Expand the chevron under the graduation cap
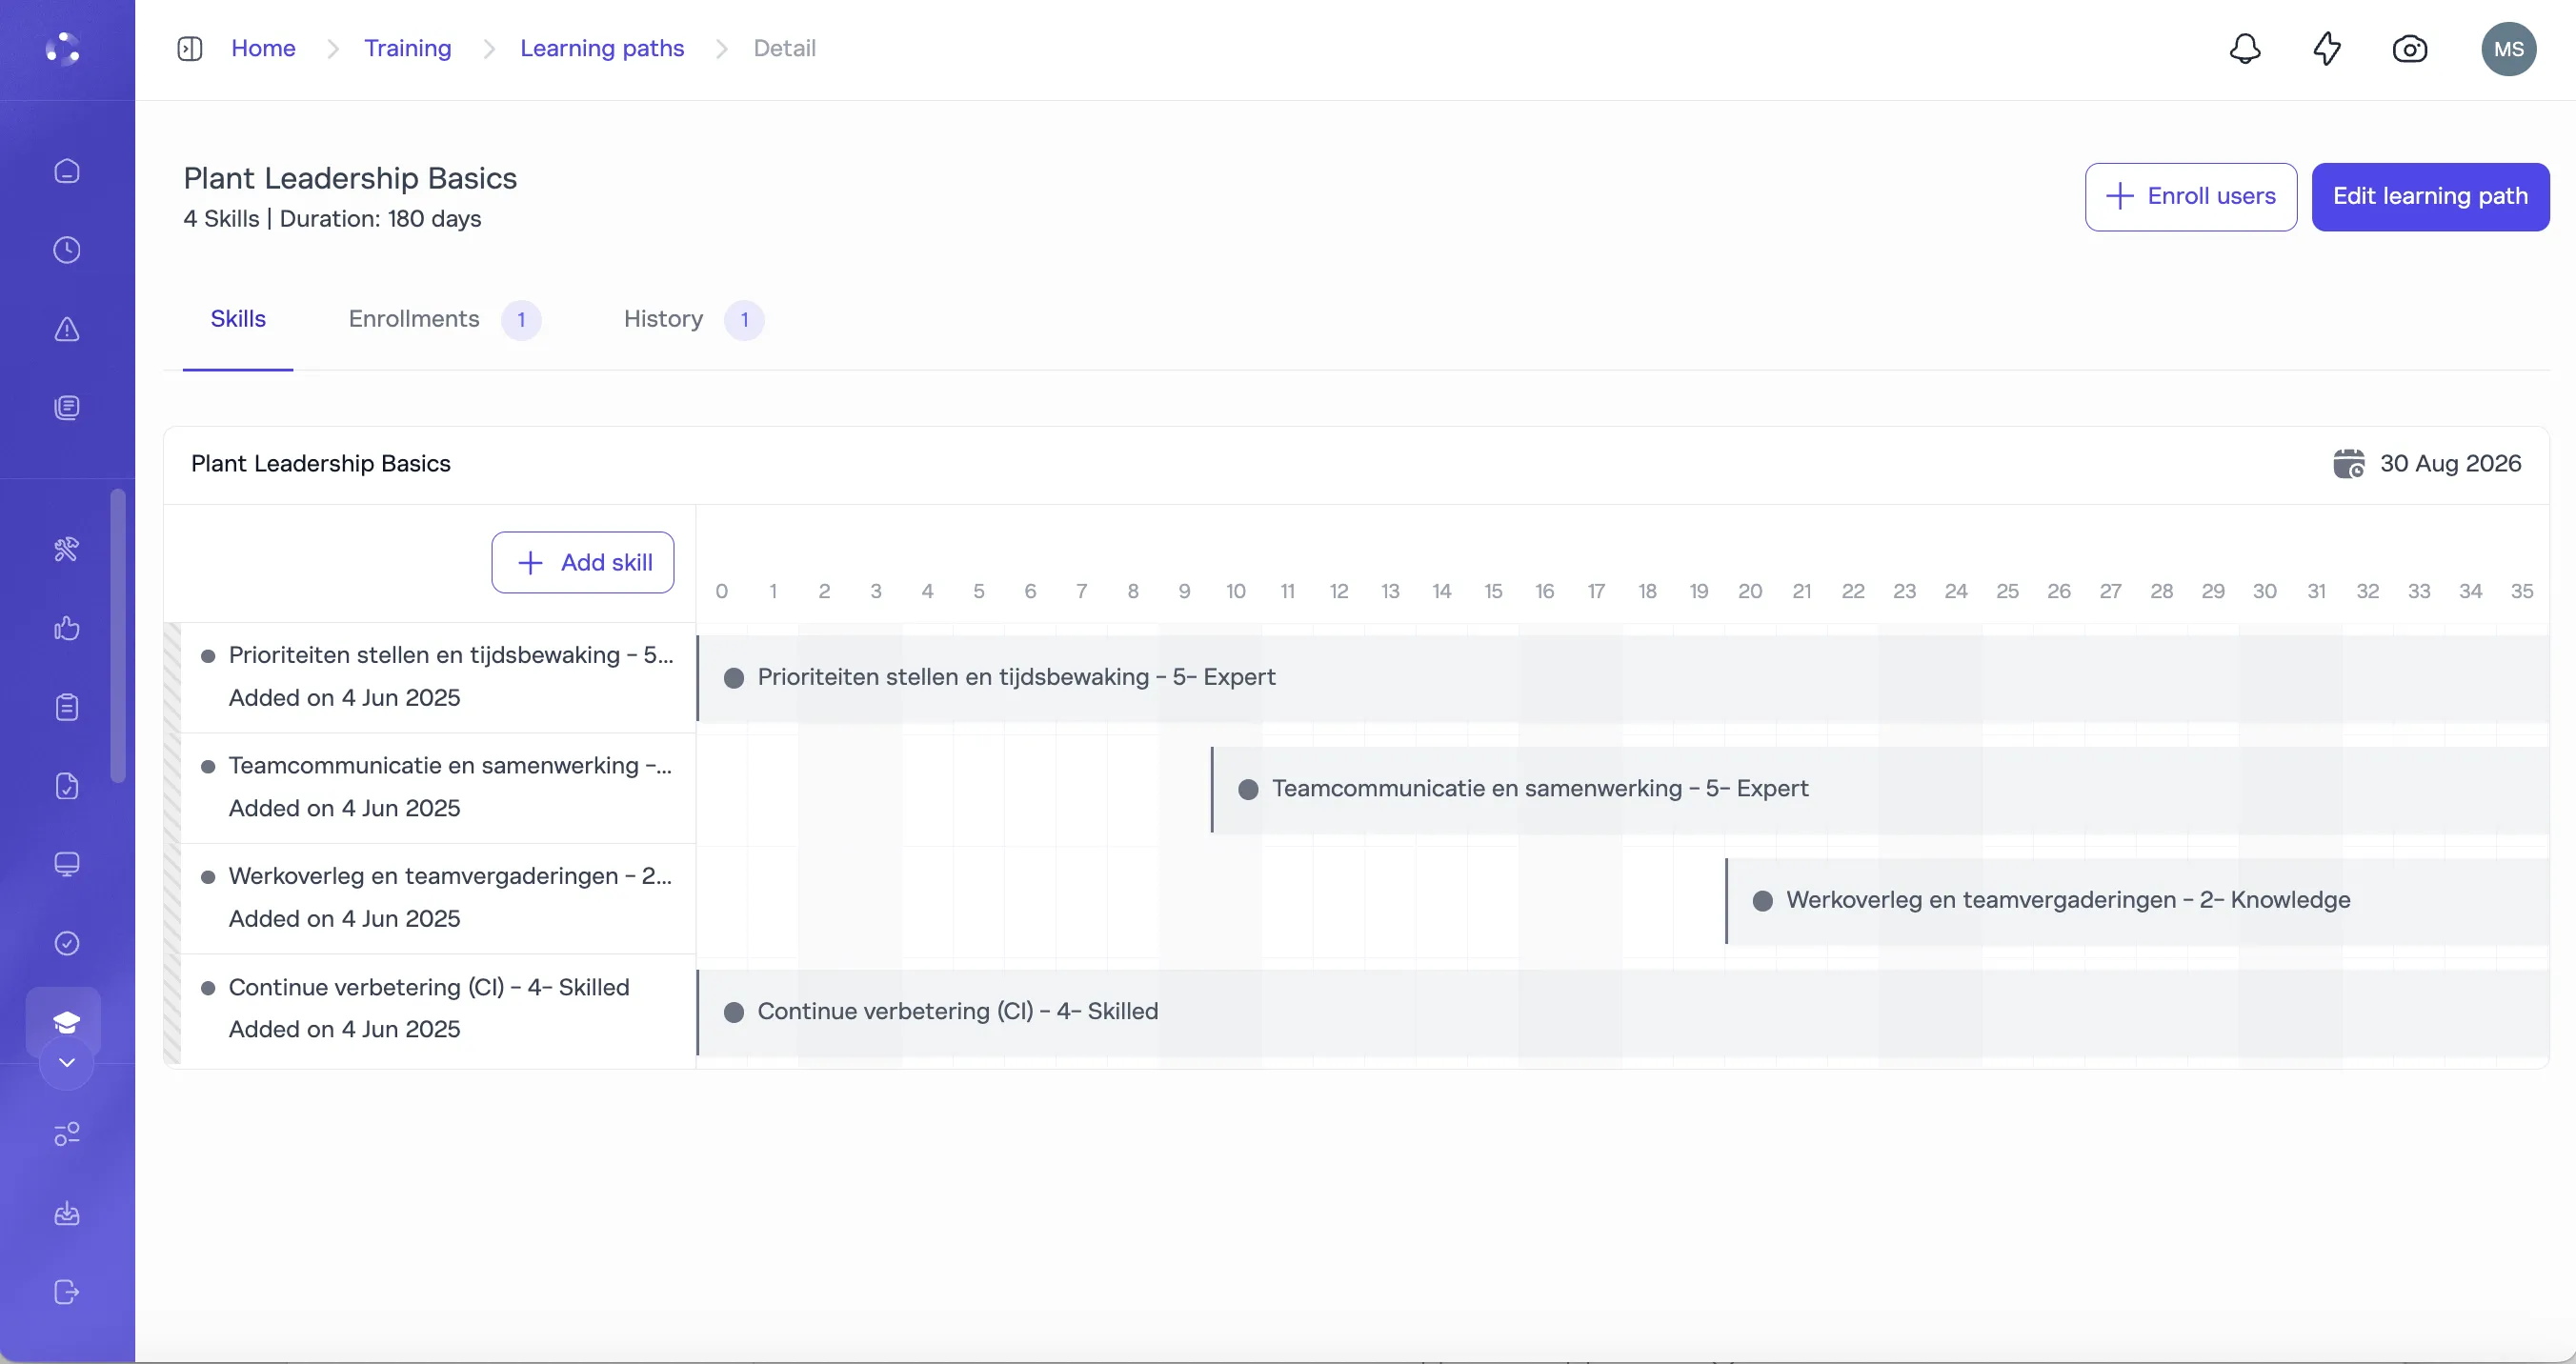Viewport: 2576px width, 1364px height. pos(66,1063)
